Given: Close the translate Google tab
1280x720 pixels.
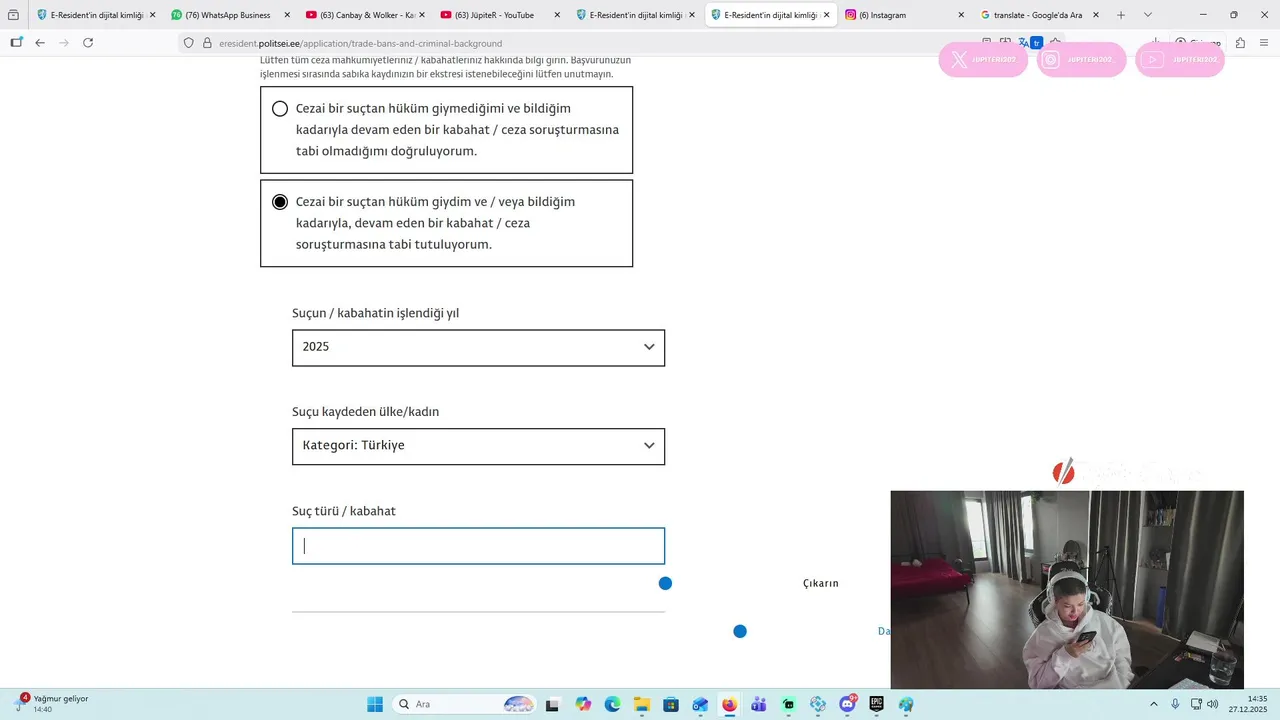Looking at the screenshot, I should tap(1096, 15).
